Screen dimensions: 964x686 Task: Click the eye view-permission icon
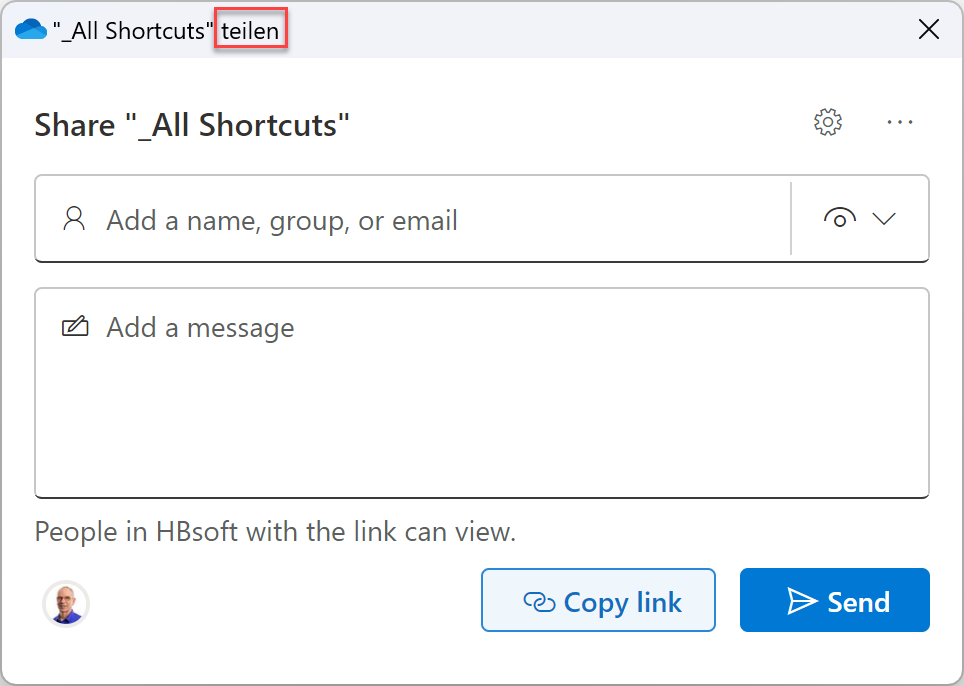click(839, 219)
